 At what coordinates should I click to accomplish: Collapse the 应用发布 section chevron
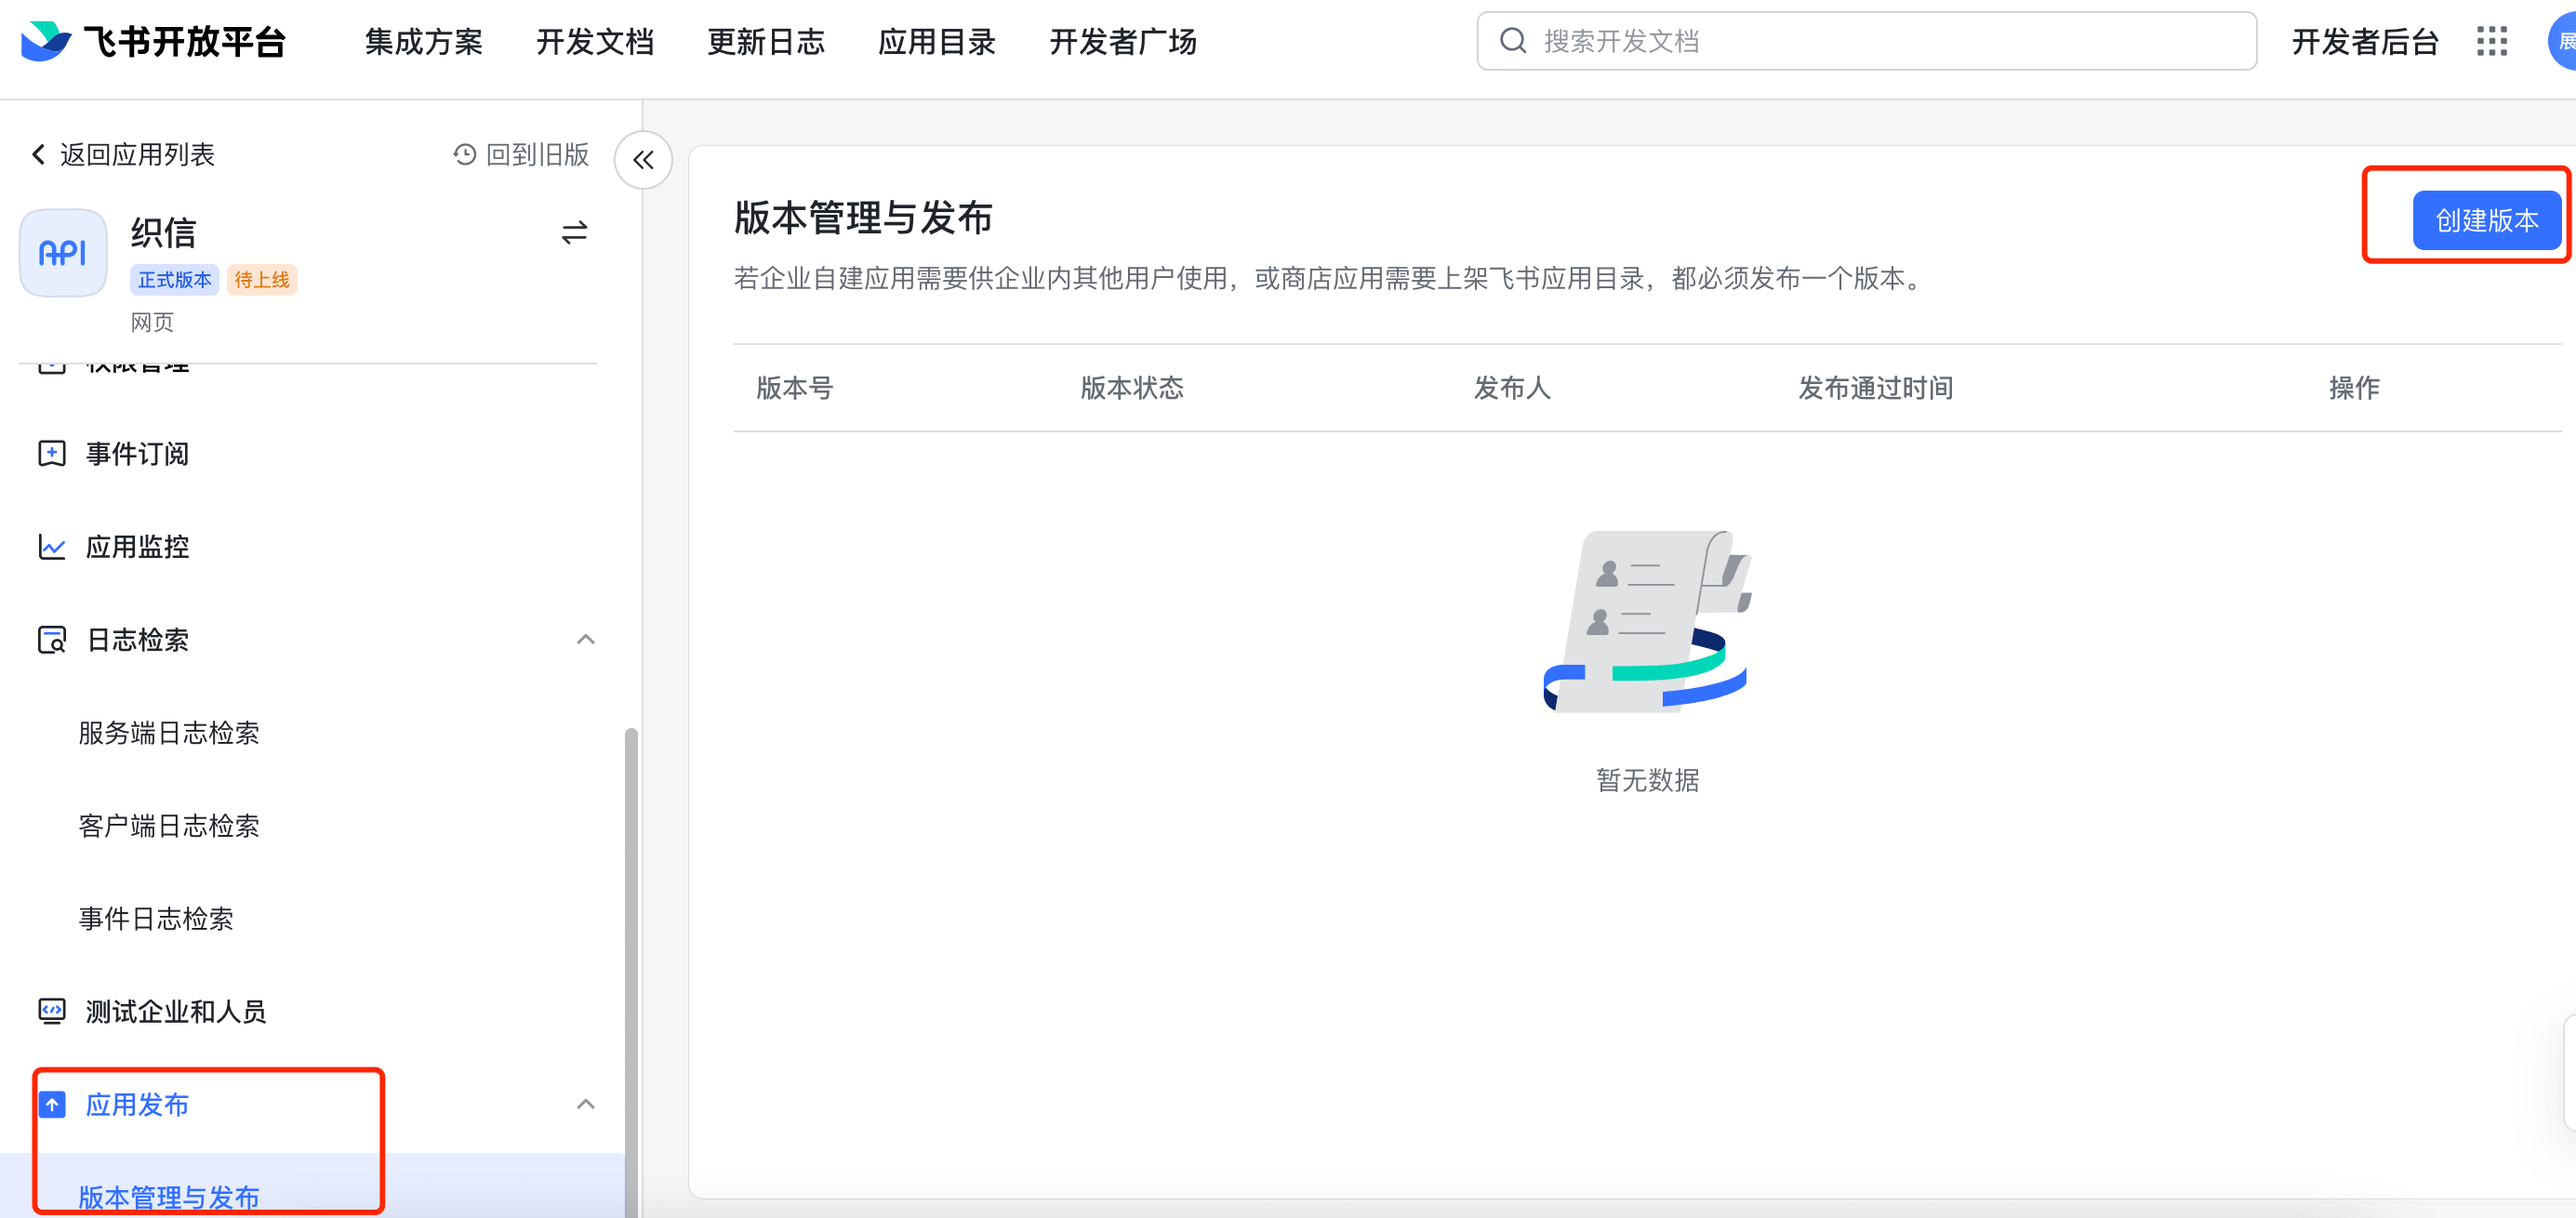pos(586,1104)
